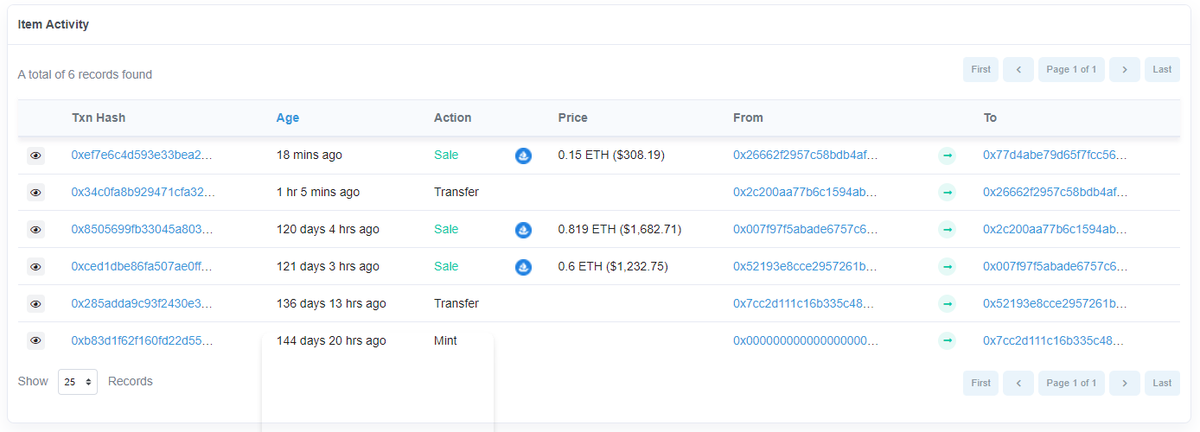Go to previous page using bottom chevron
This screenshot has width=1200, height=432.
[1018, 383]
